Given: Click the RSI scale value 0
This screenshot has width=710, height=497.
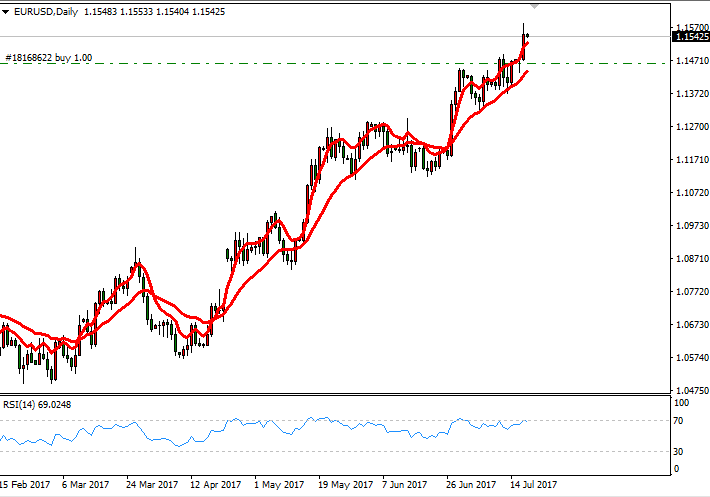Looking at the screenshot, I should [x=676, y=469].
